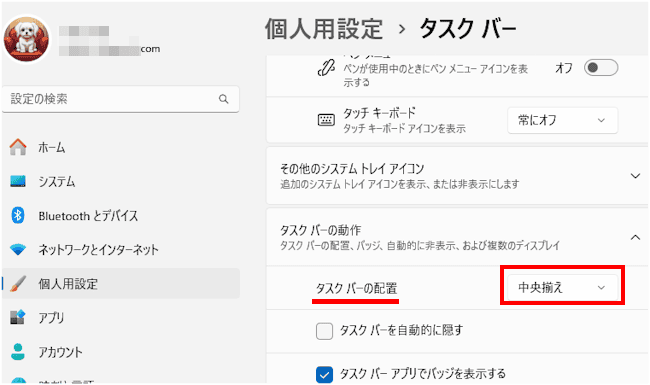Viewport: 650px width, 385px height.
Task: Click the タスク バーの配置 label
Action: [357, 288]
